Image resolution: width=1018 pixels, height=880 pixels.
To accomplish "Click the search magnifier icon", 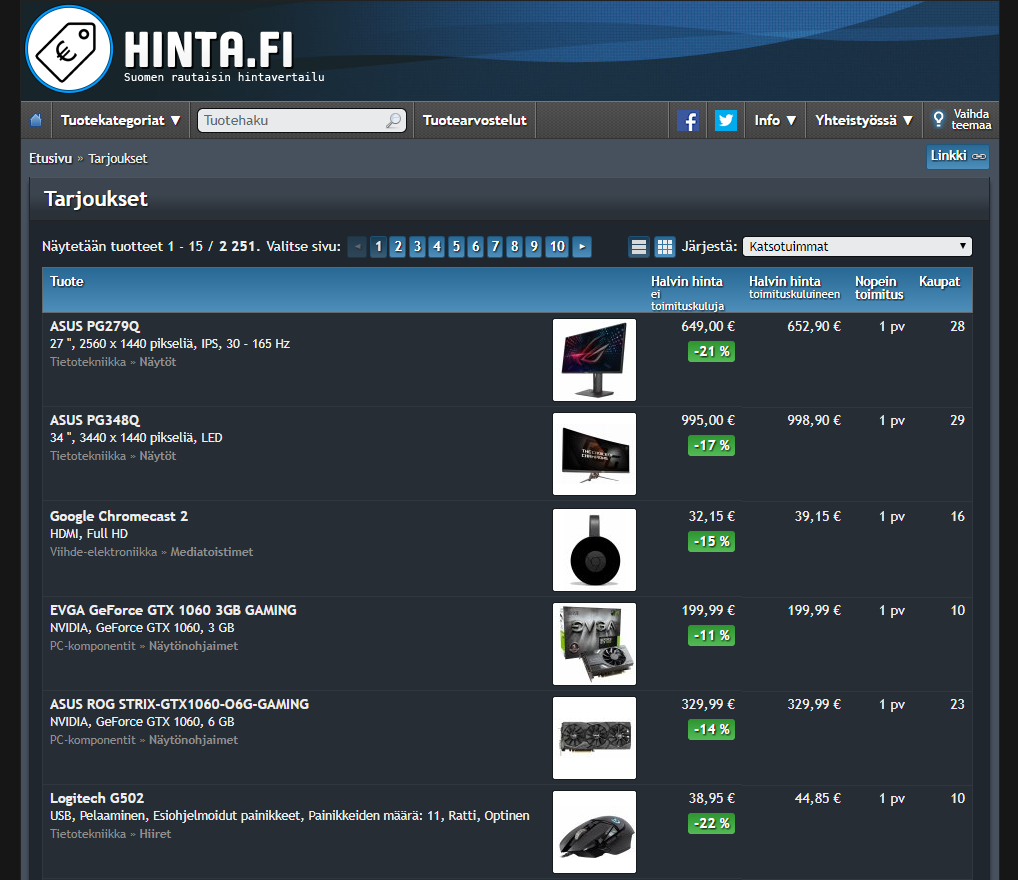I will point(393,120).
